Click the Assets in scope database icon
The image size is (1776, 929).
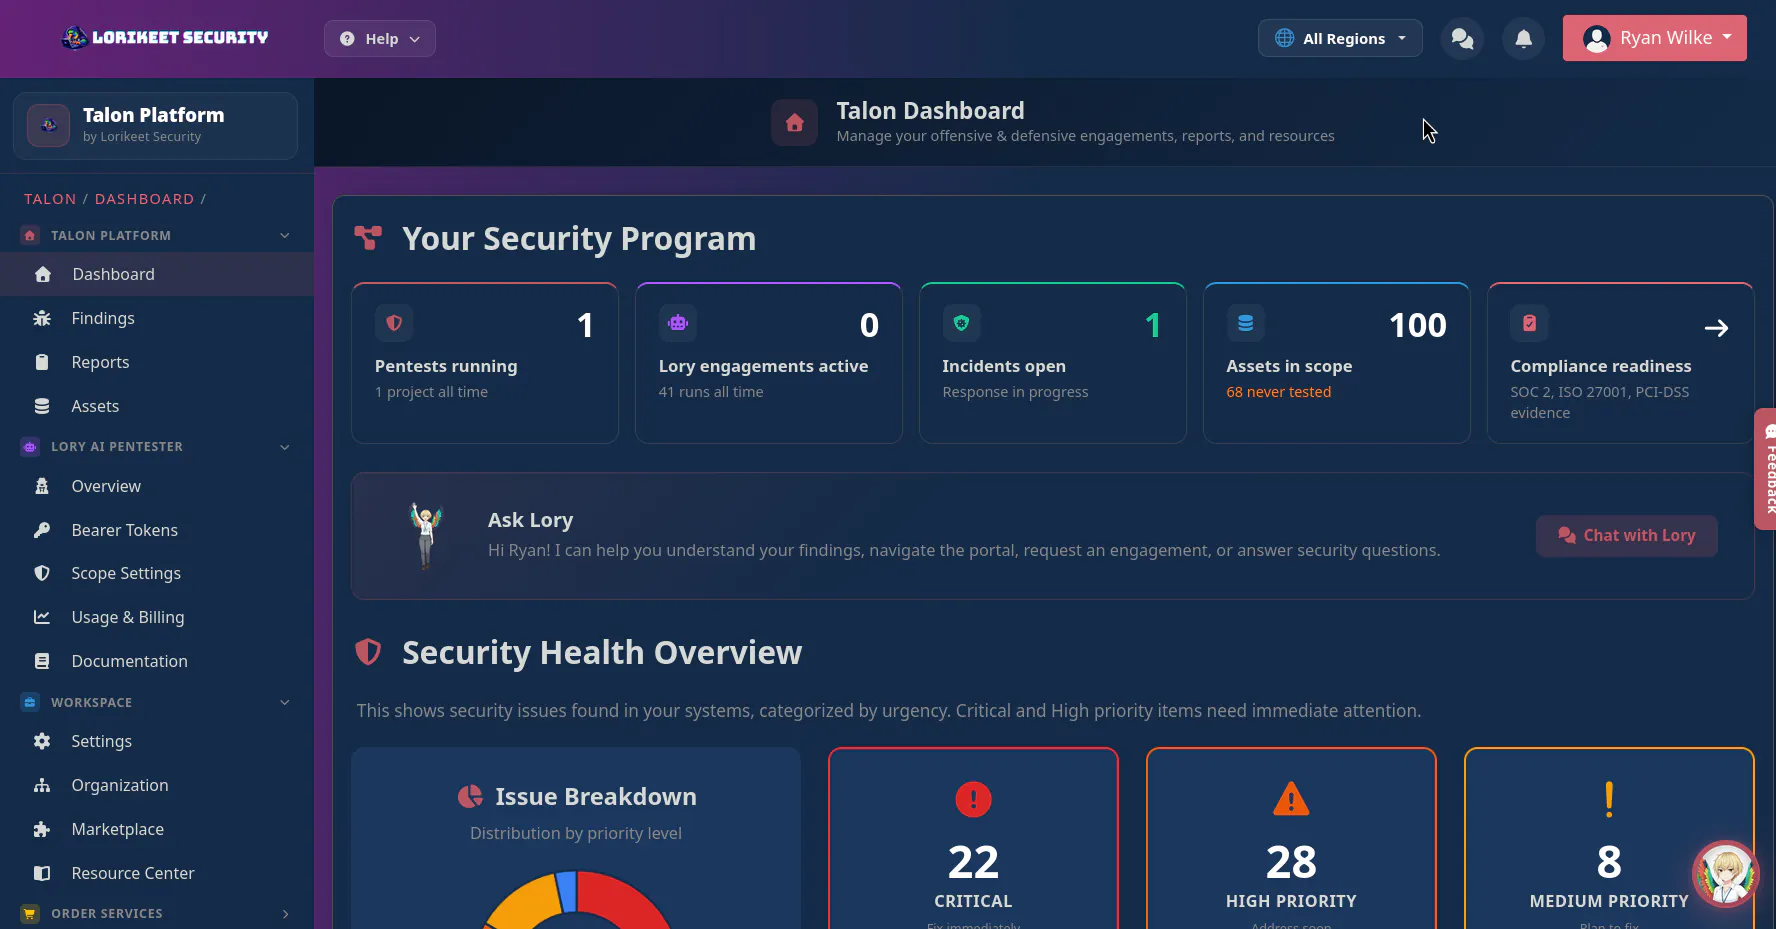tap(1245, 323)
